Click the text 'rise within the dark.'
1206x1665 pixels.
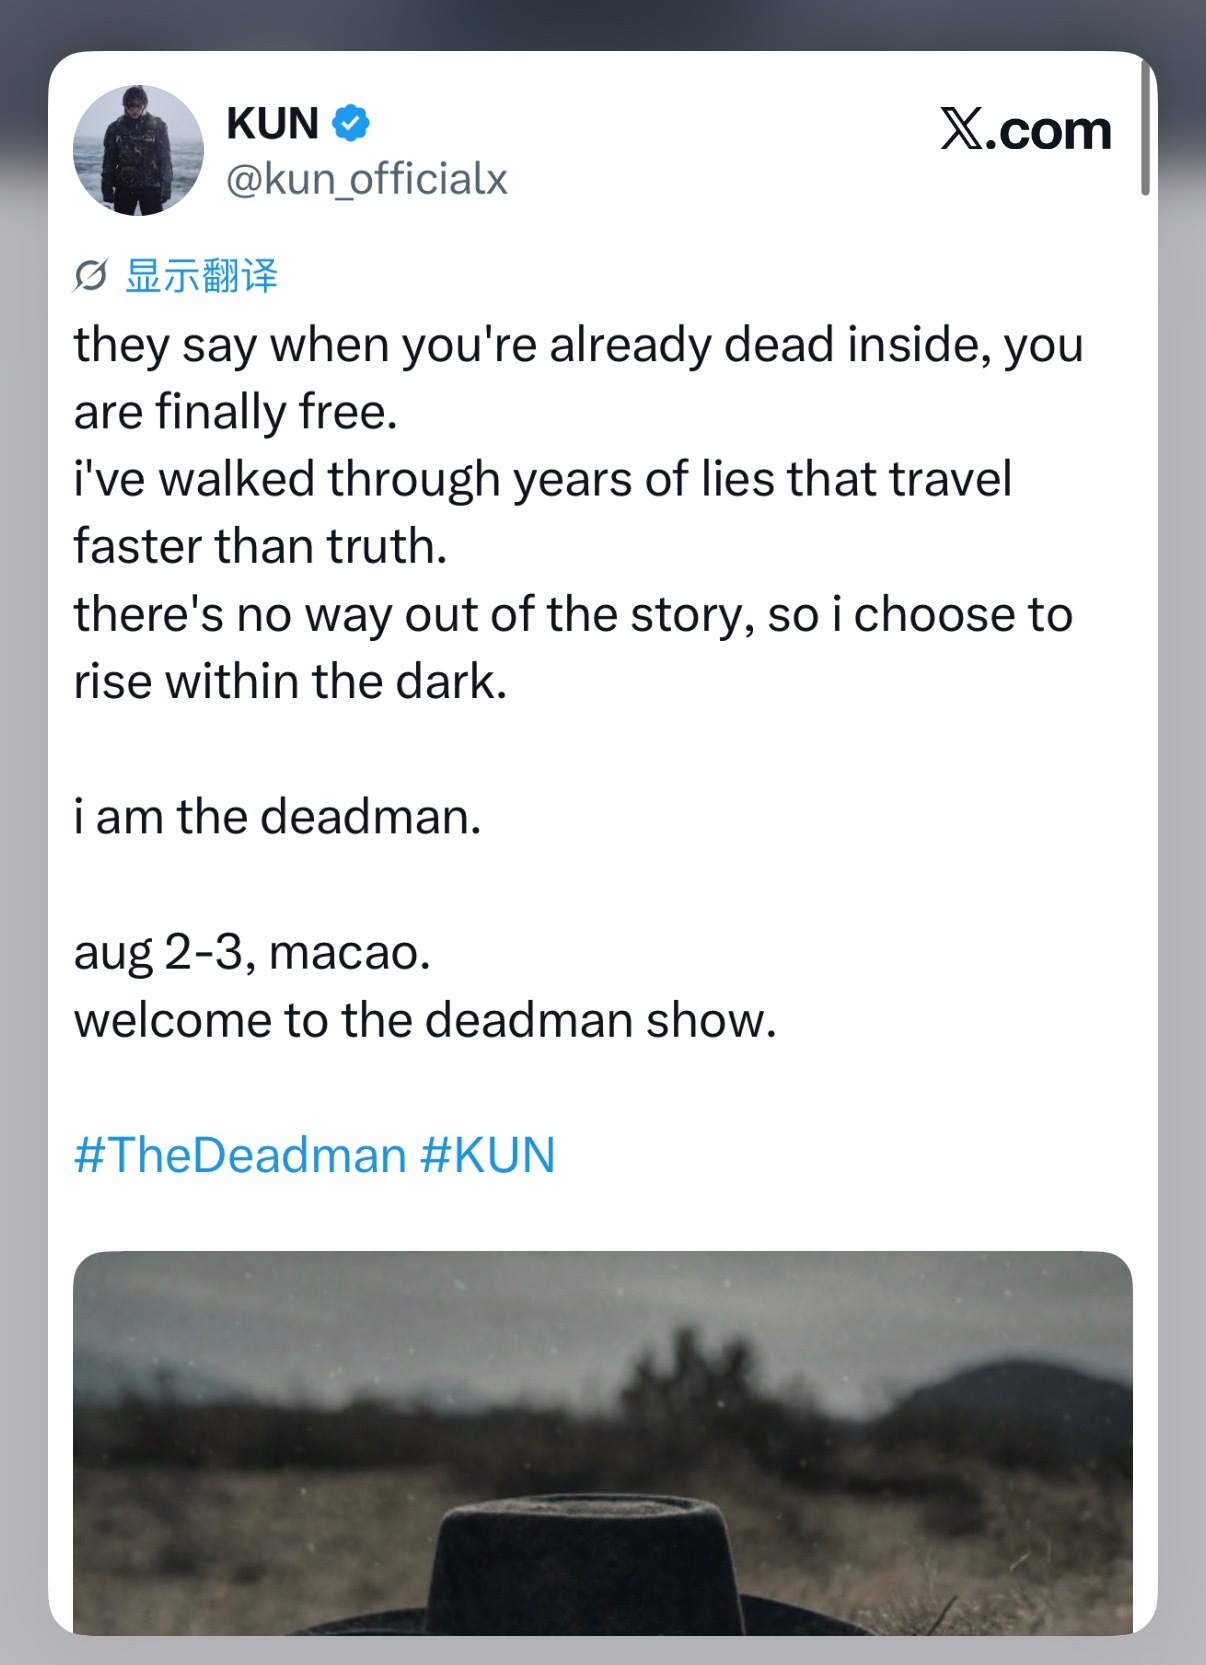pos(290,682)
